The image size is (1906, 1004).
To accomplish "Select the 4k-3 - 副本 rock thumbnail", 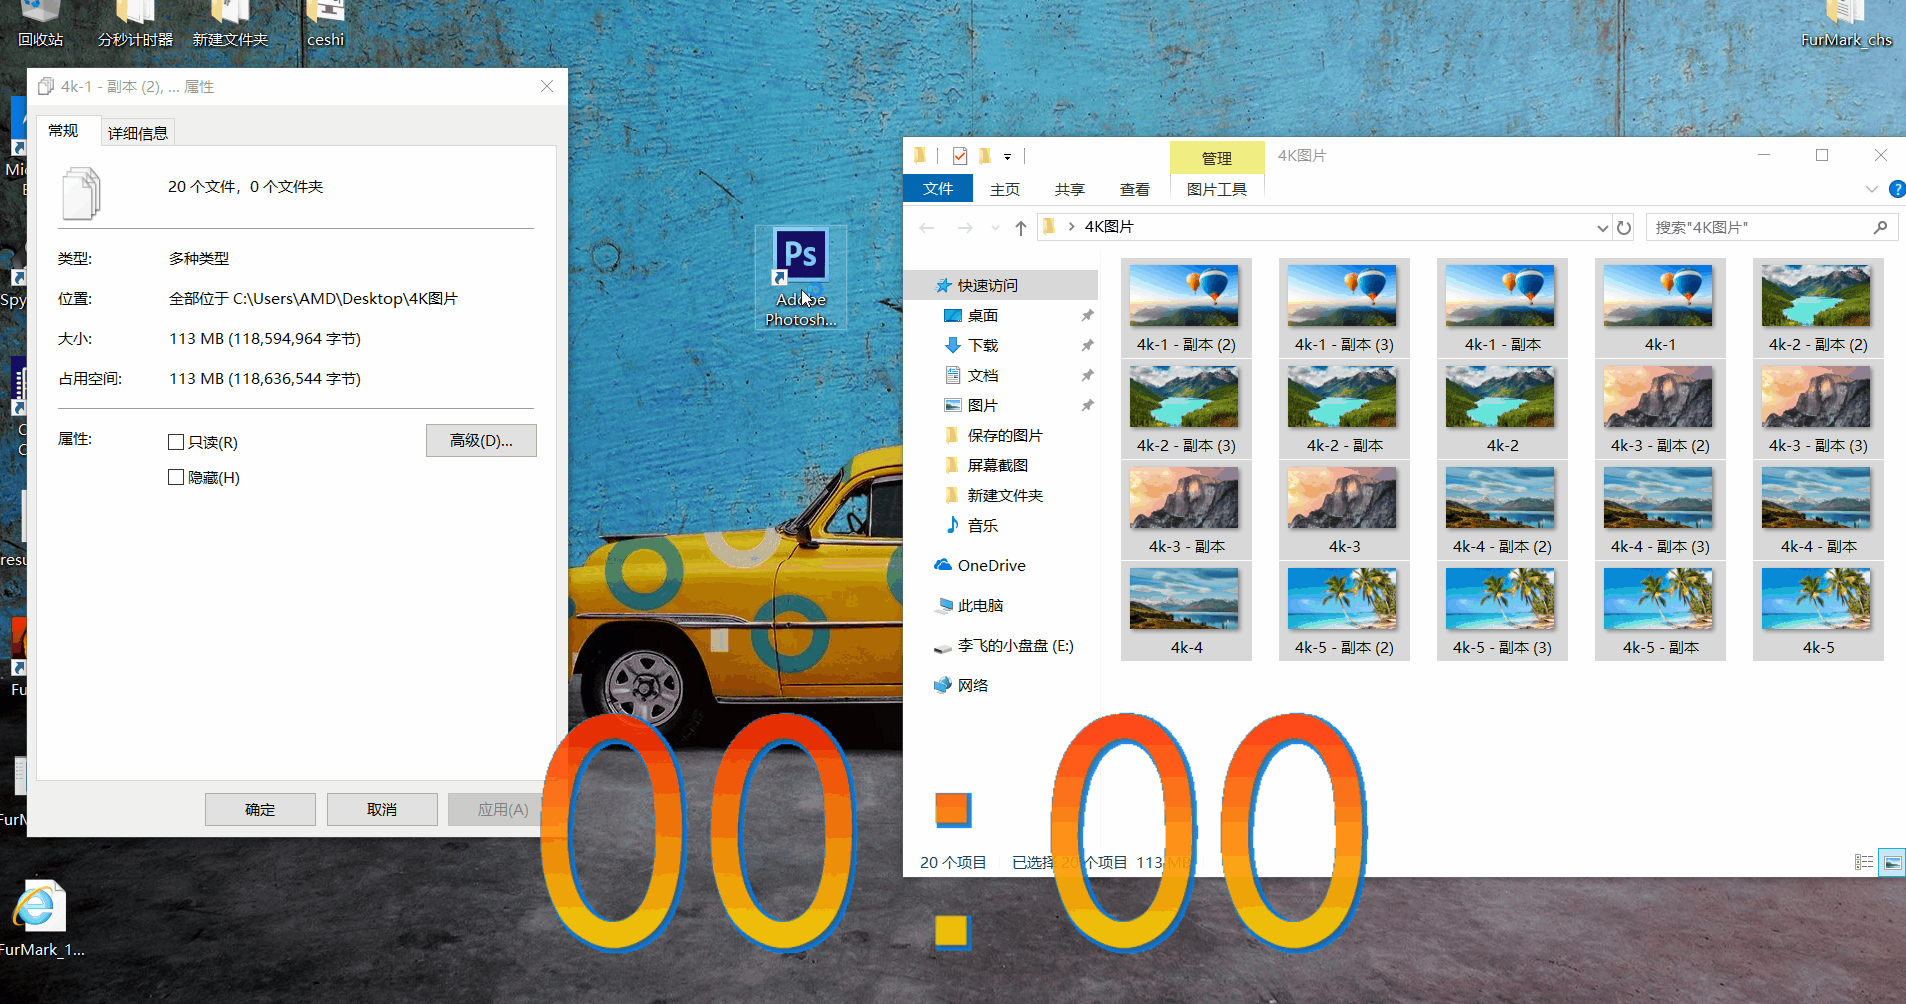I will [x=1186, y=509].
